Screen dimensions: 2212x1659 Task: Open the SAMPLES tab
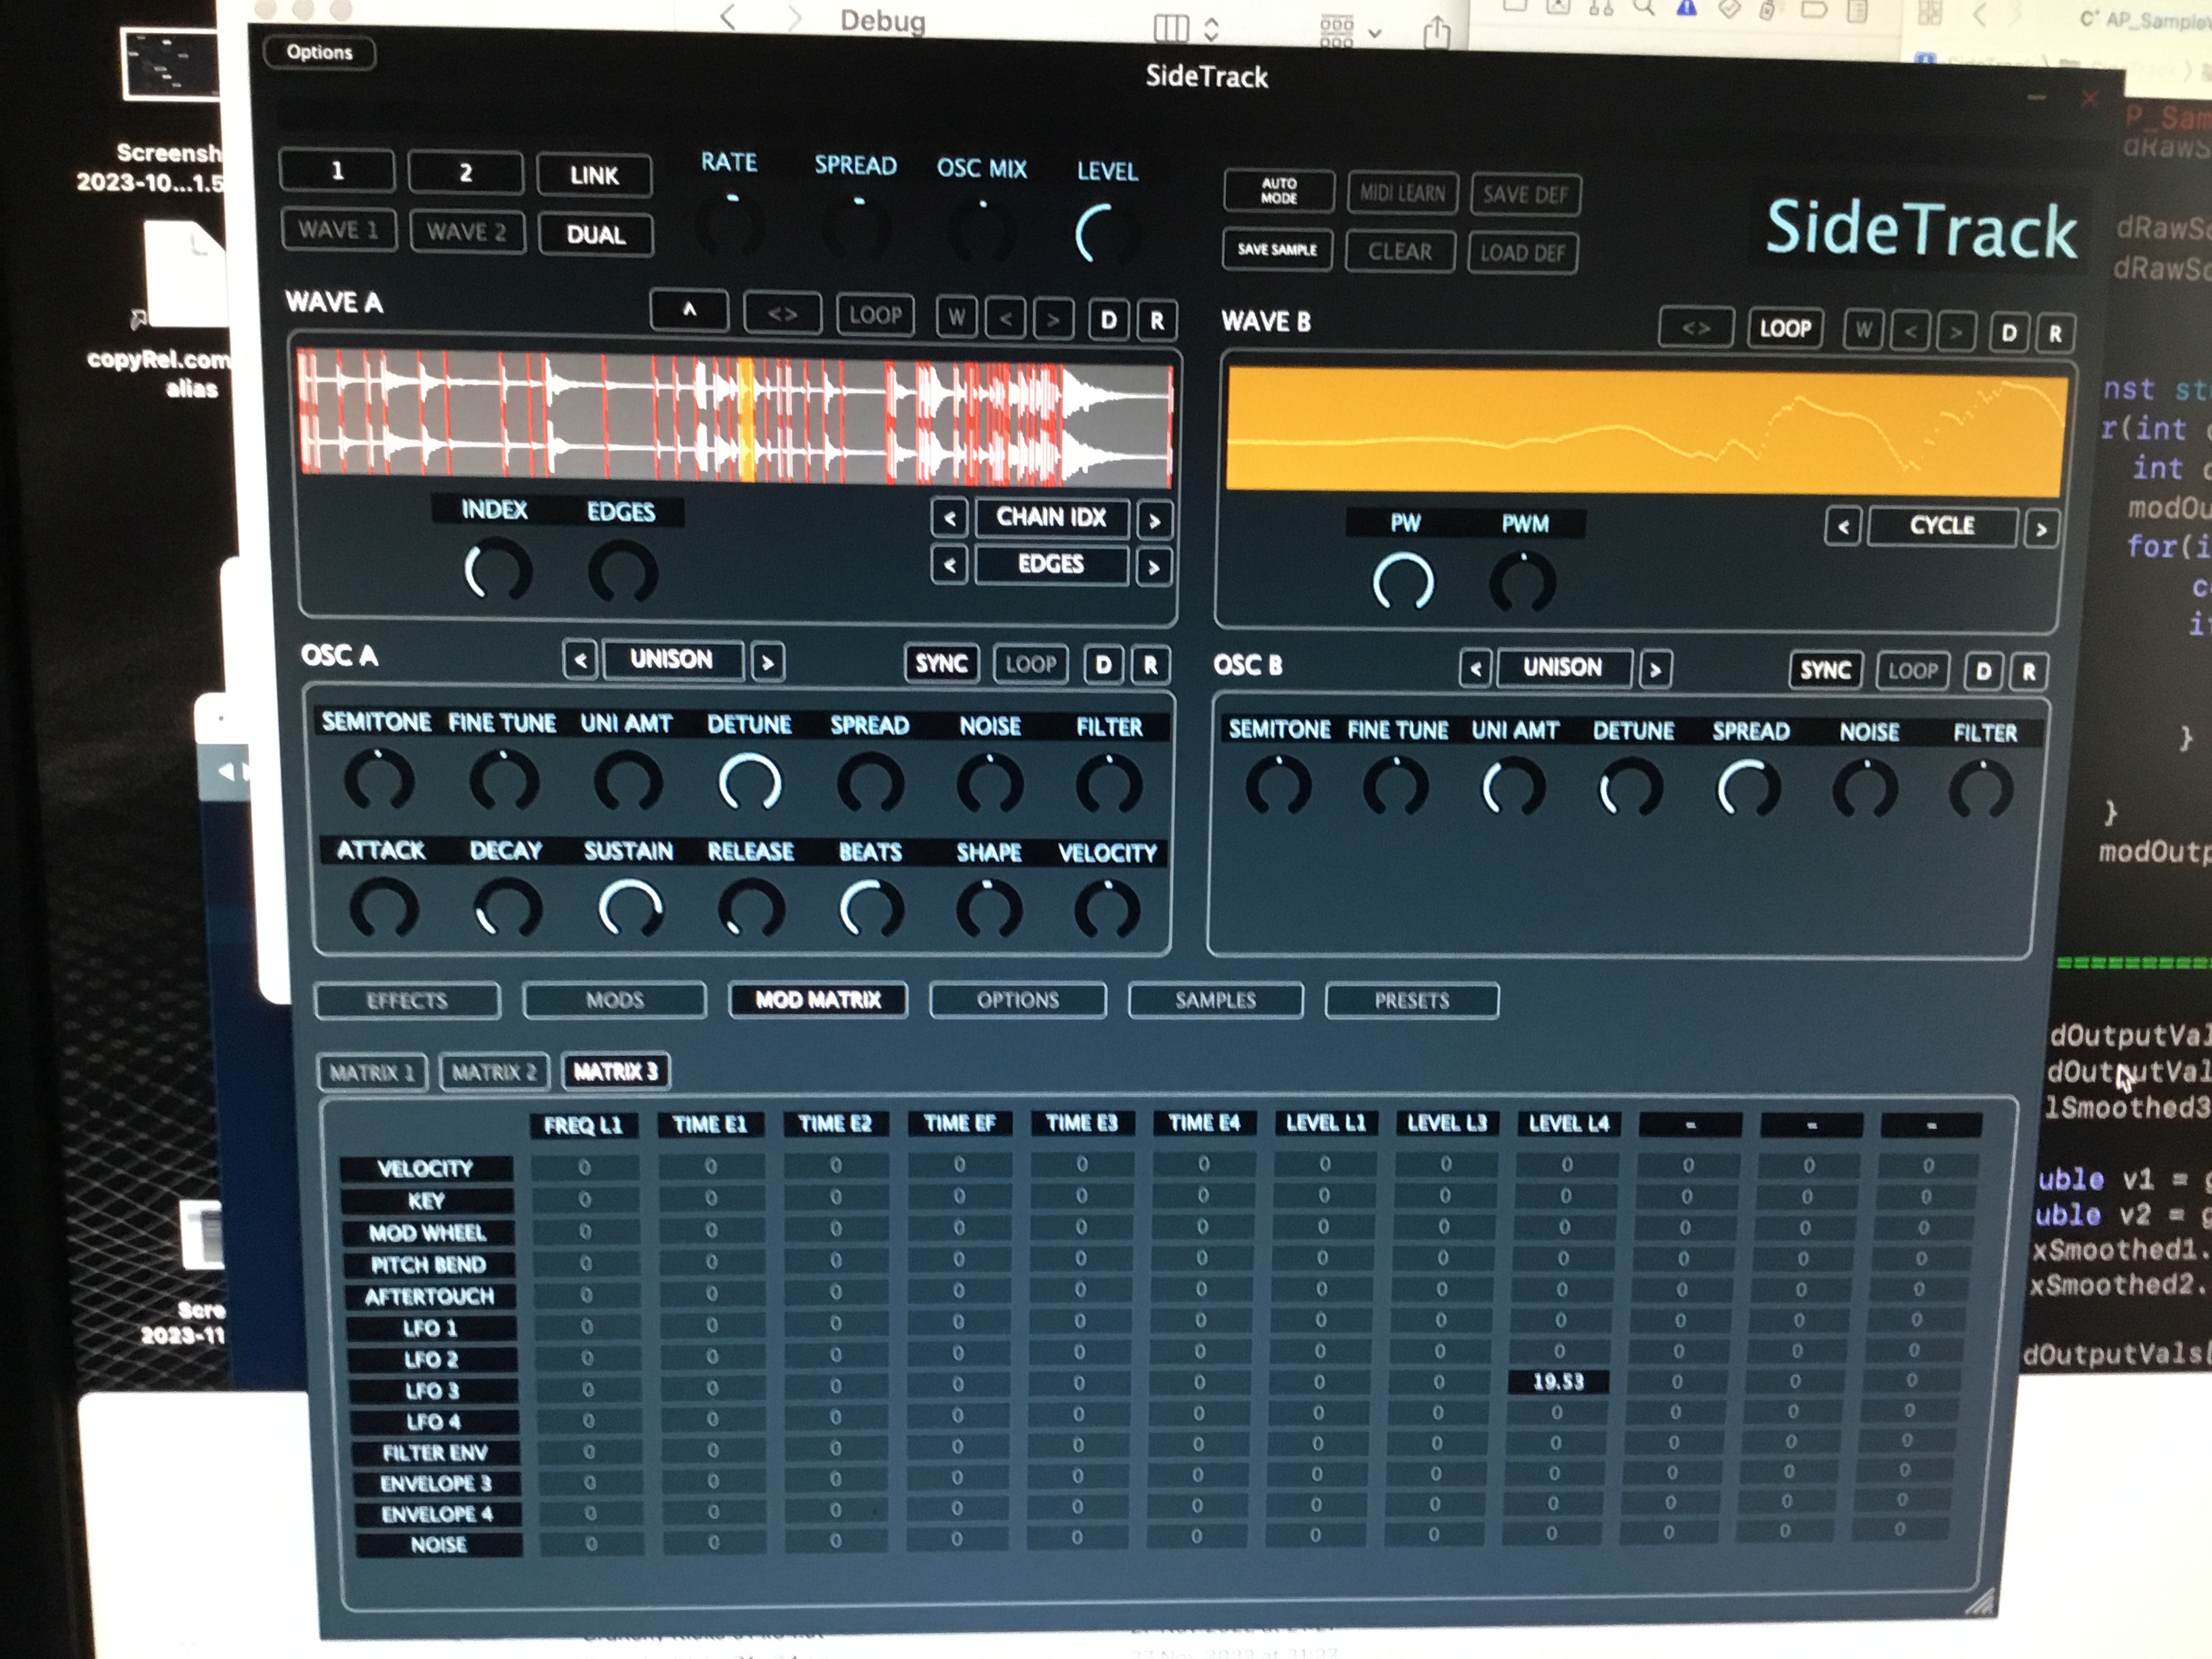click(1215, 1001)
